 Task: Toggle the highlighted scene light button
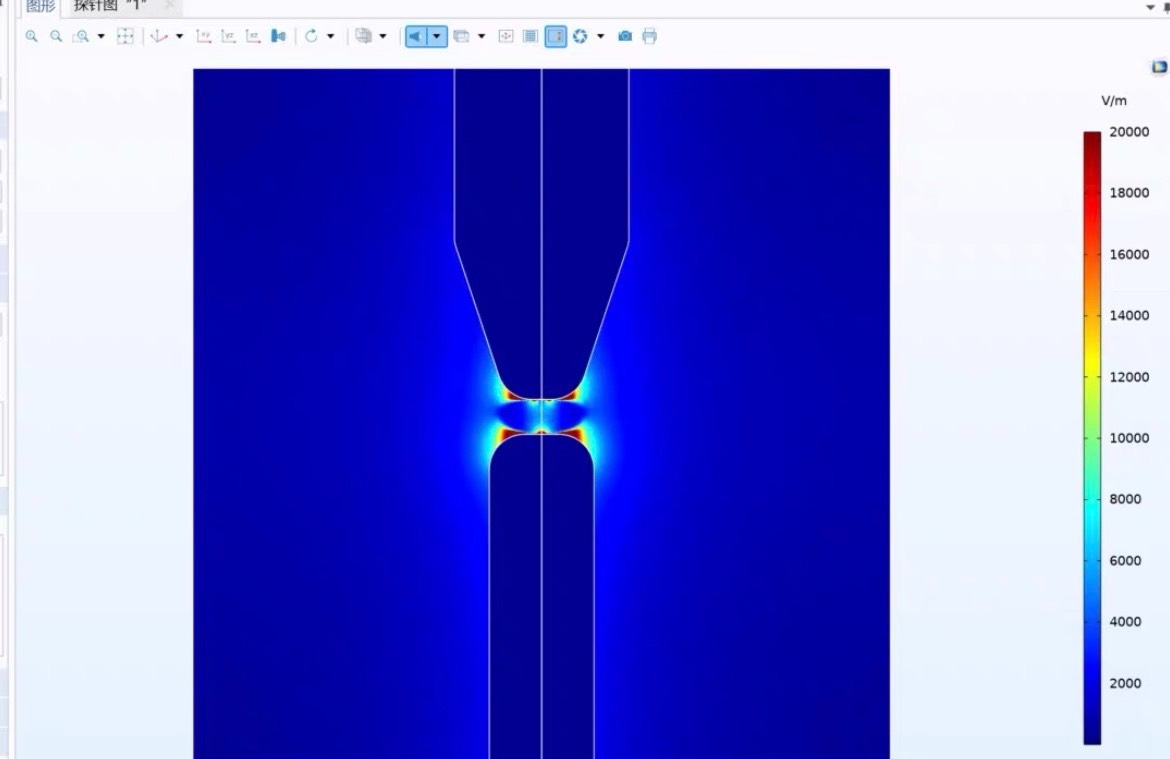tap(416, 36)
